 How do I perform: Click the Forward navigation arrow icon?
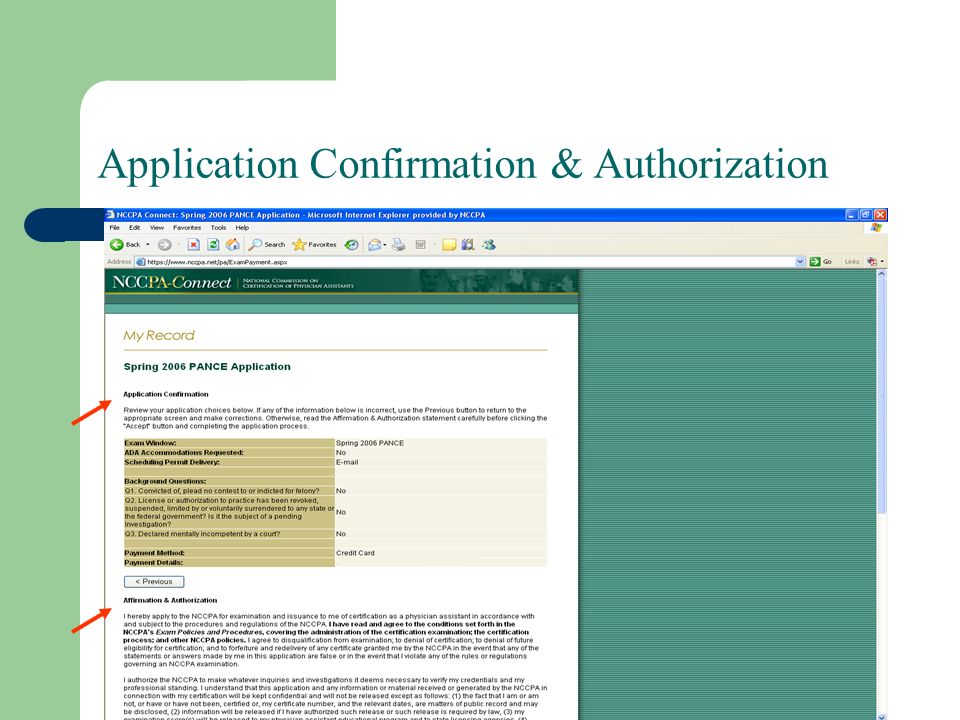(164, 245)
